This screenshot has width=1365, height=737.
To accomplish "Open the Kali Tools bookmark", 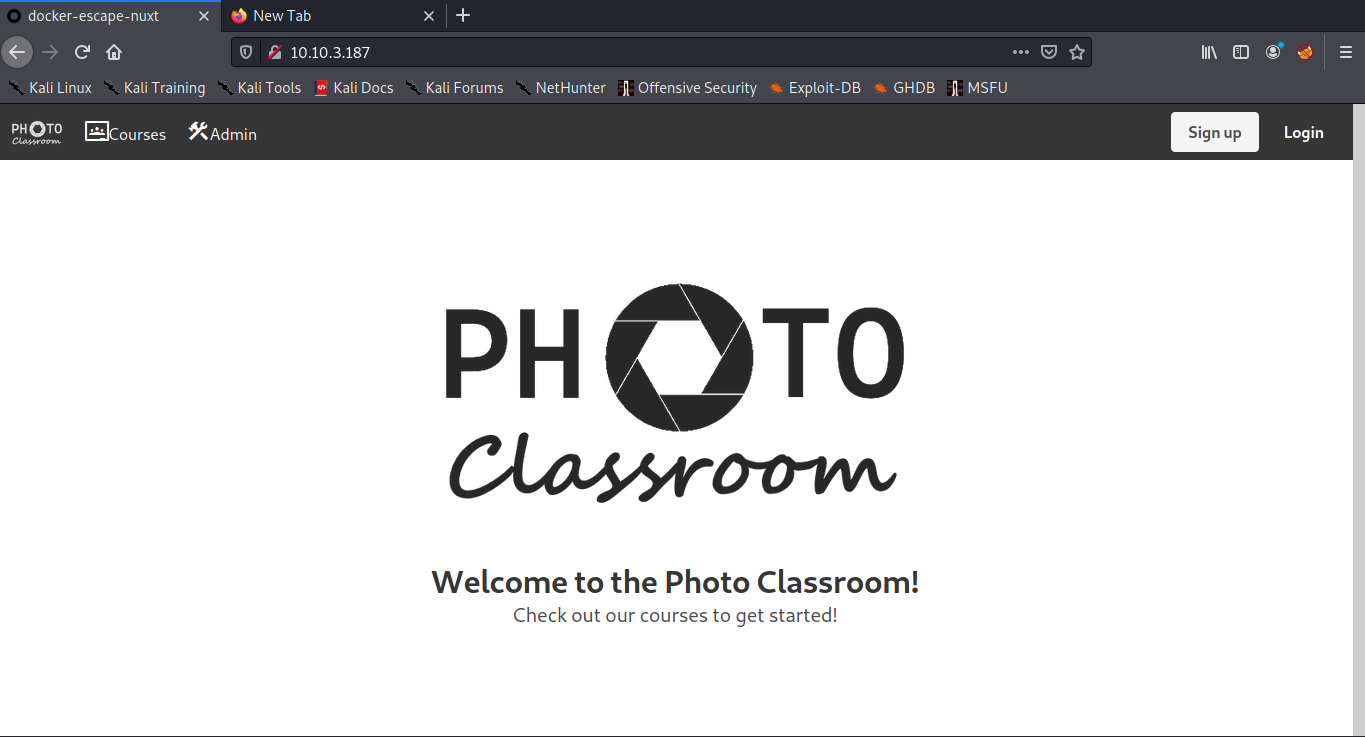I will click(259, 88).
